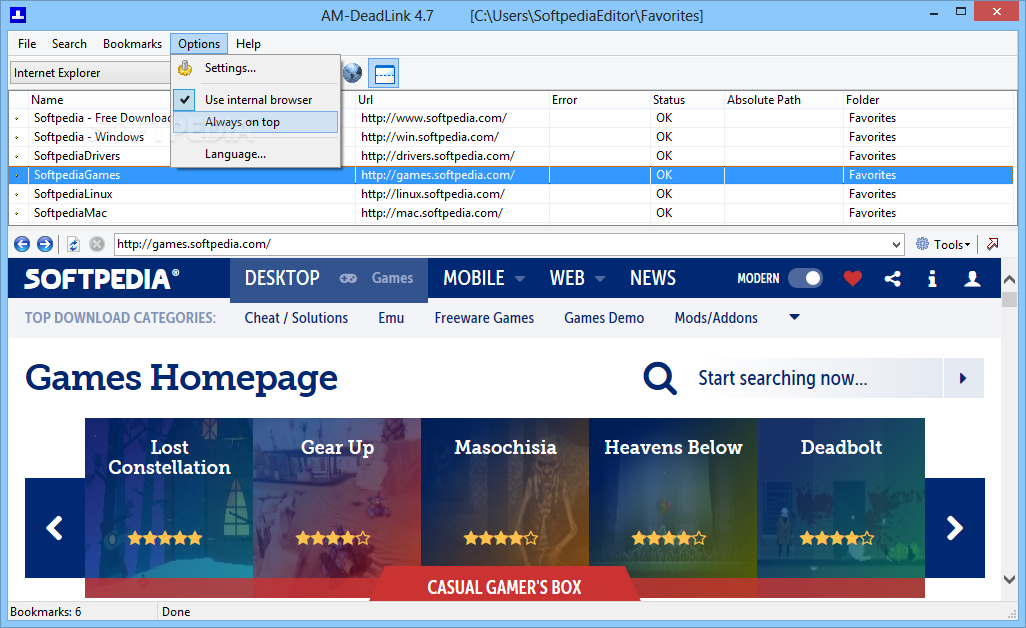The height and width of the screenshot is (628, 1026).
Task: Go back in internal browser
Action: point(22,244)
